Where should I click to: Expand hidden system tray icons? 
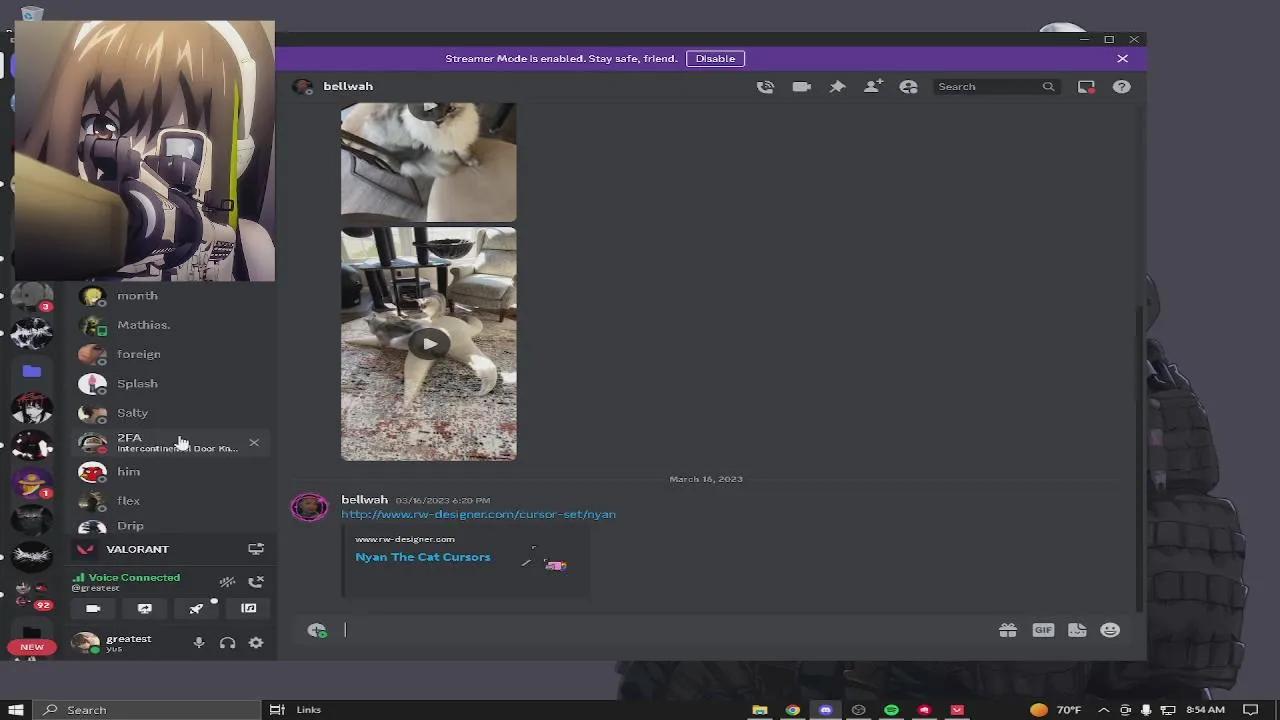point(1103,710)
